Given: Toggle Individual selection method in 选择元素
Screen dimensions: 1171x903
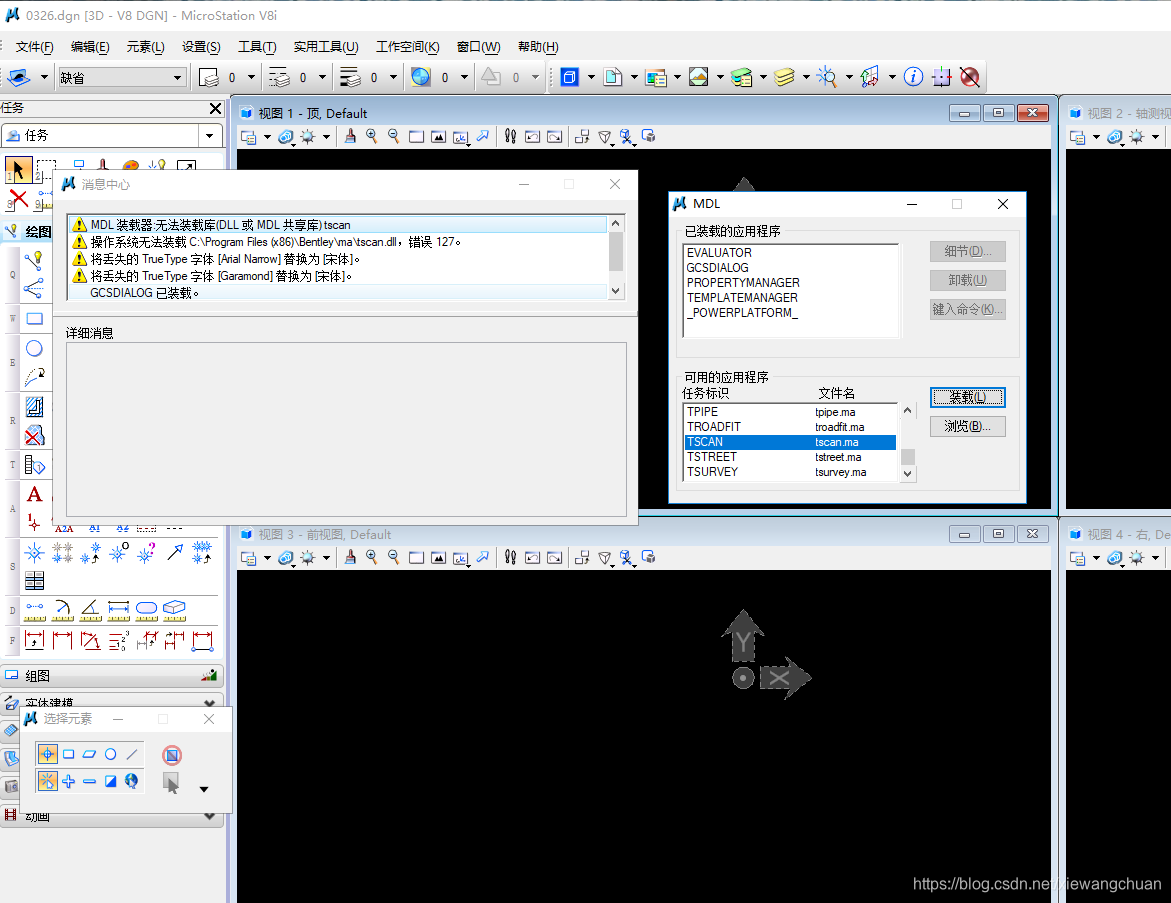Looking at the screenshot, I should coord(47,754).
